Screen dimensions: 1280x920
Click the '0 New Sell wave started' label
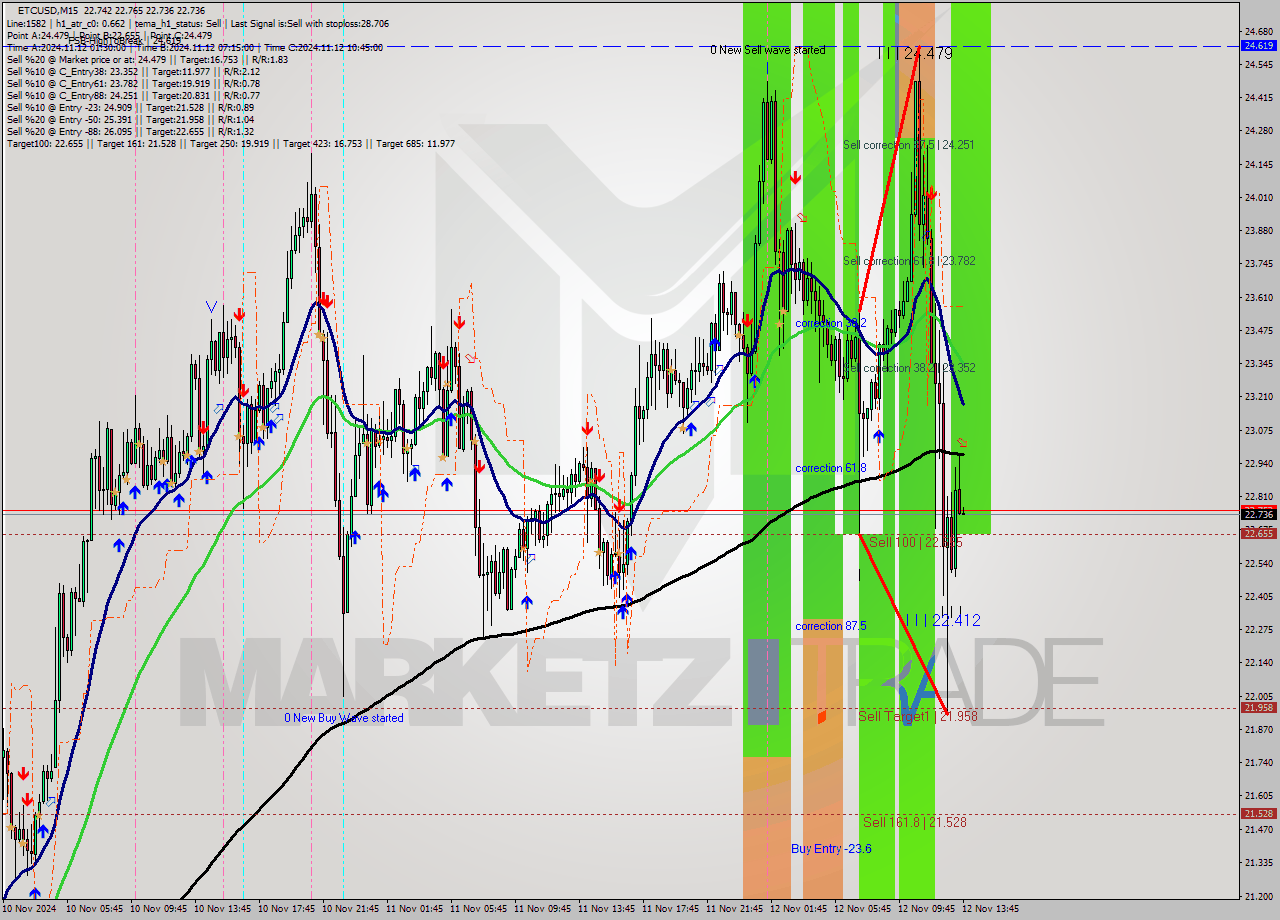point(768,50)
